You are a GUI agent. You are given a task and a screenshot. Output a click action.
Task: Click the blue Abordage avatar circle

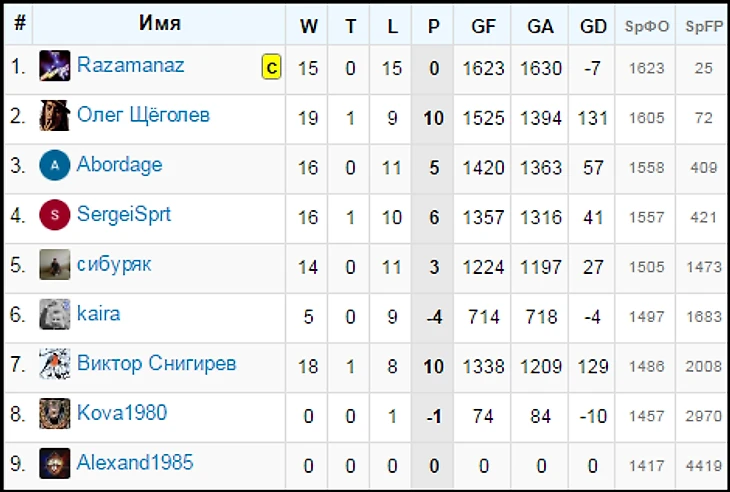click(x=54, y=165)
